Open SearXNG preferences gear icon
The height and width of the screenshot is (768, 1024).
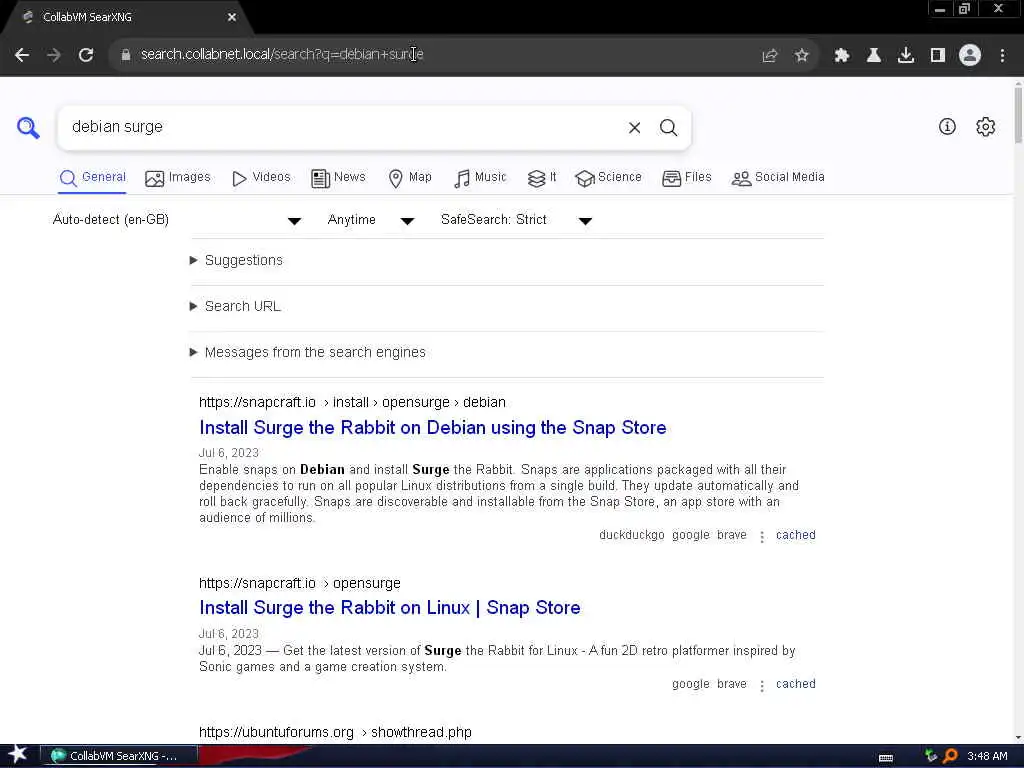985,127
